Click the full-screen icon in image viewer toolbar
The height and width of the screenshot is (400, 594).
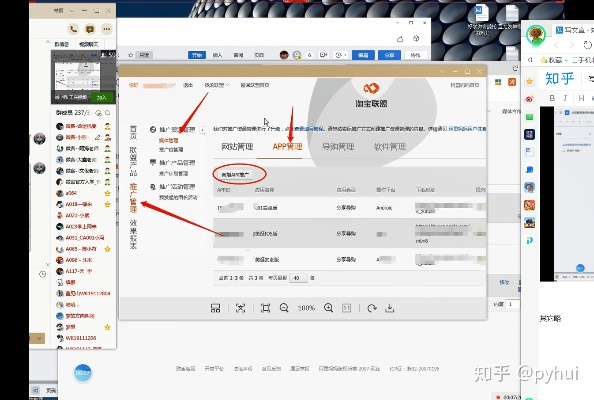point(241,308)
